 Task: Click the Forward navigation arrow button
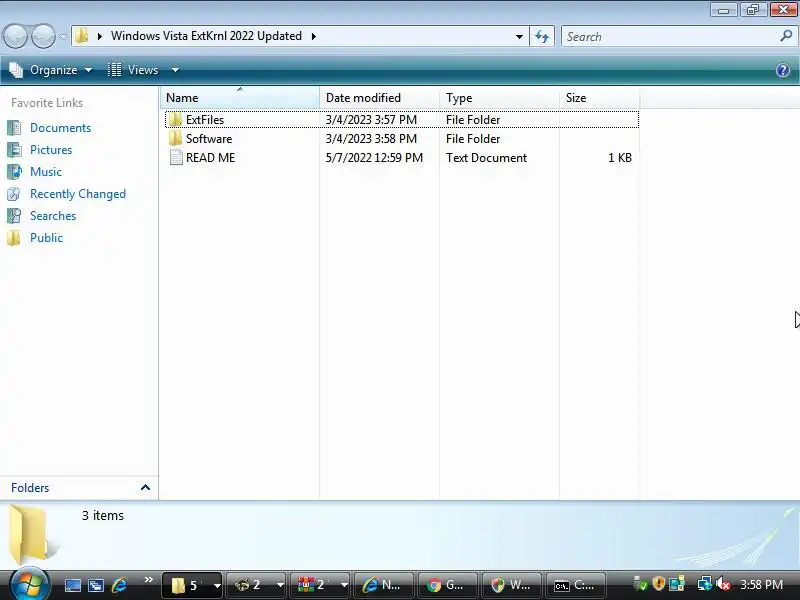(x=43, y=36)
